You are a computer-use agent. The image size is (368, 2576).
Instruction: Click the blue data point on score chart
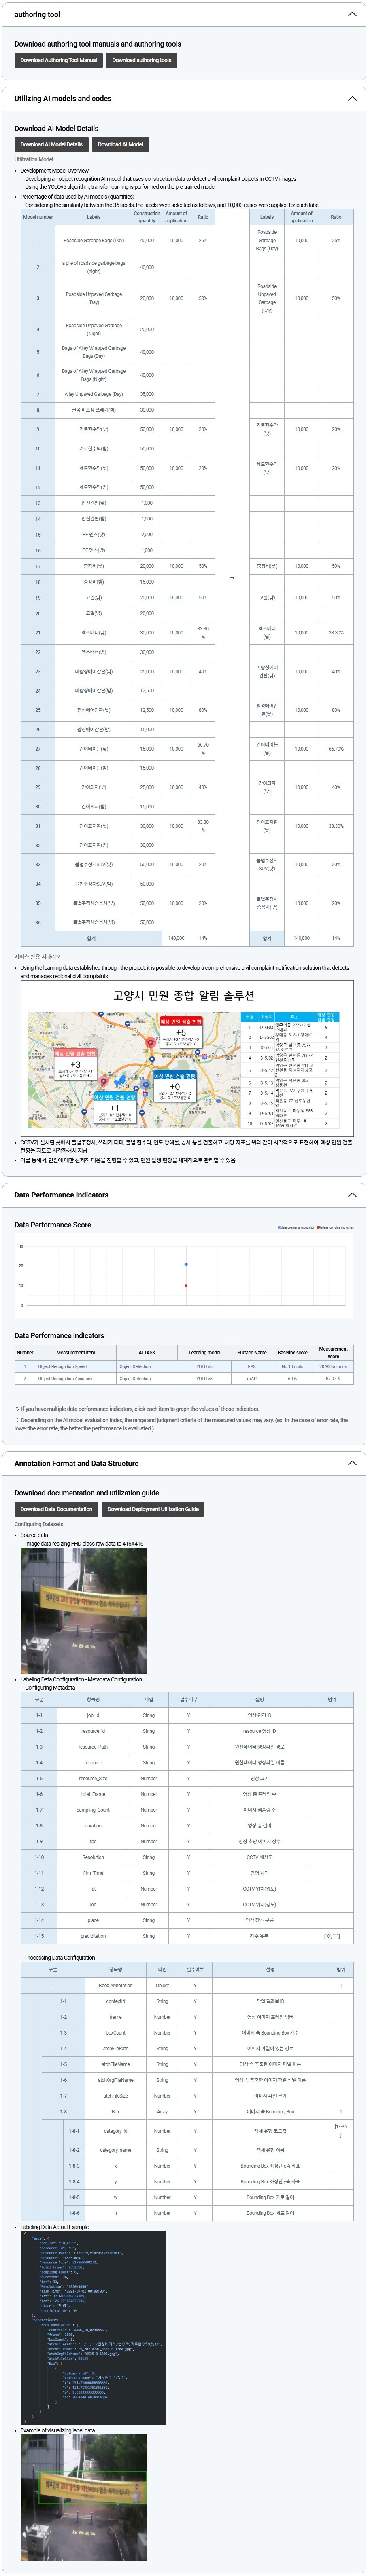coord(186,1265)
